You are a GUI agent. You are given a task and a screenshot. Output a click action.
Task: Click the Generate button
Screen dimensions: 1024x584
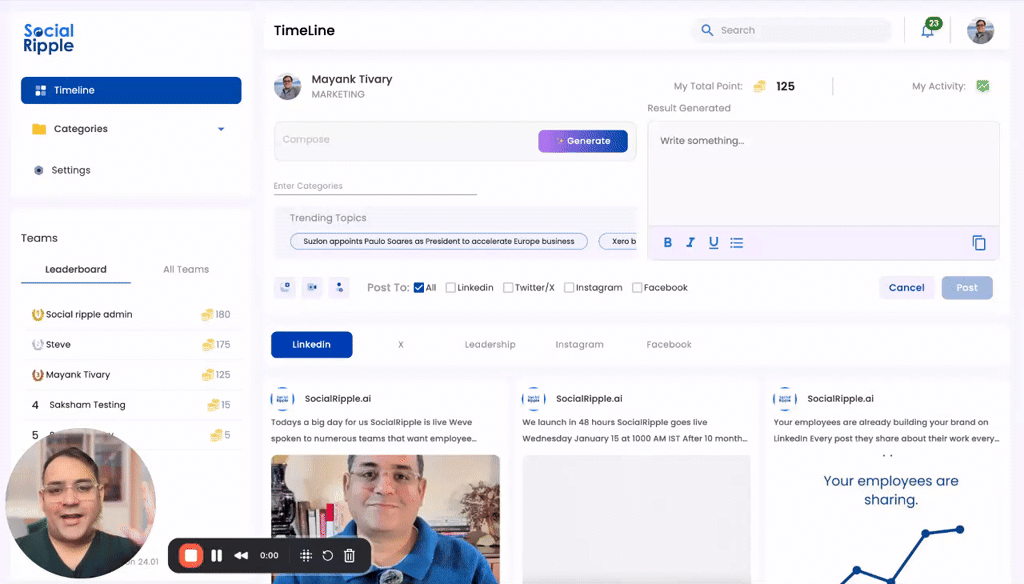583,141
